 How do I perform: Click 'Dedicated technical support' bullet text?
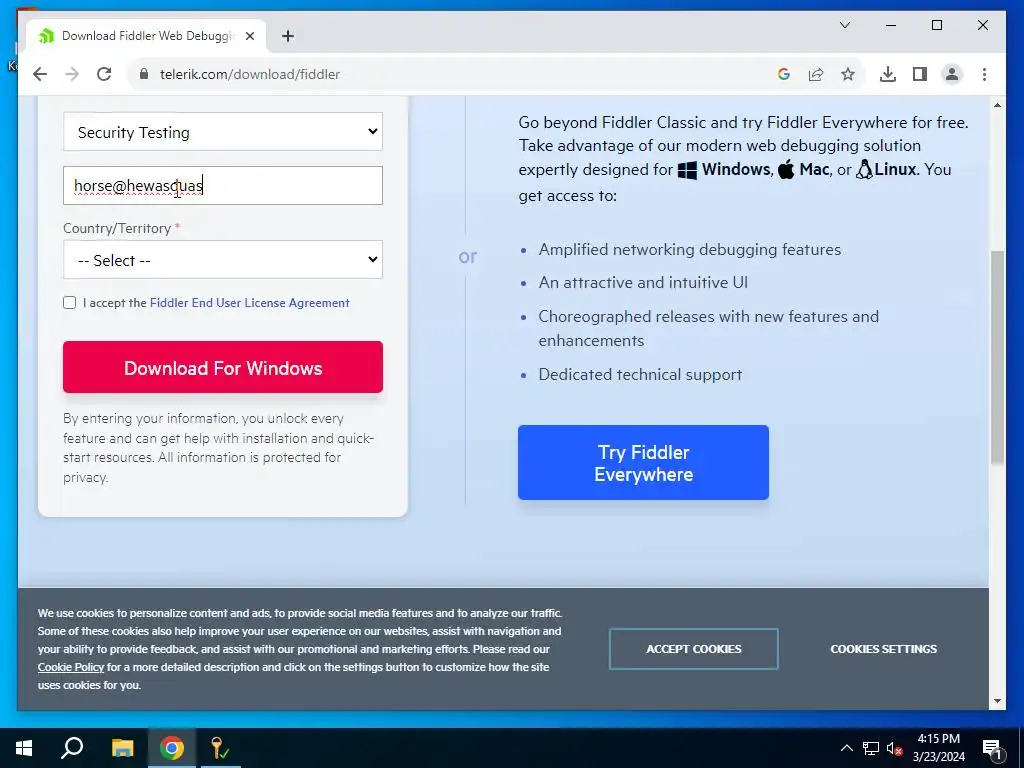(x=640, y=375)
